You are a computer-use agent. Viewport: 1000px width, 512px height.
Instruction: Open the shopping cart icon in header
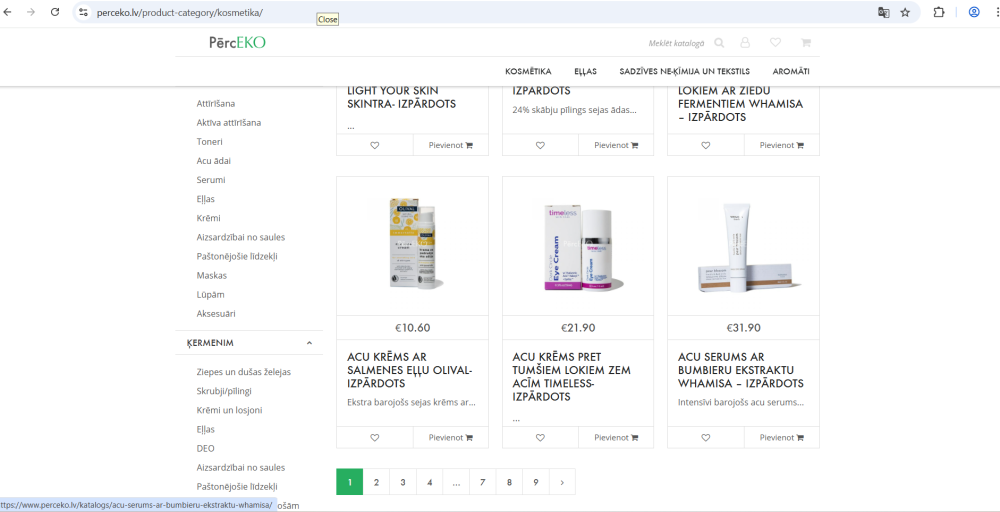[x=805, y=43]
